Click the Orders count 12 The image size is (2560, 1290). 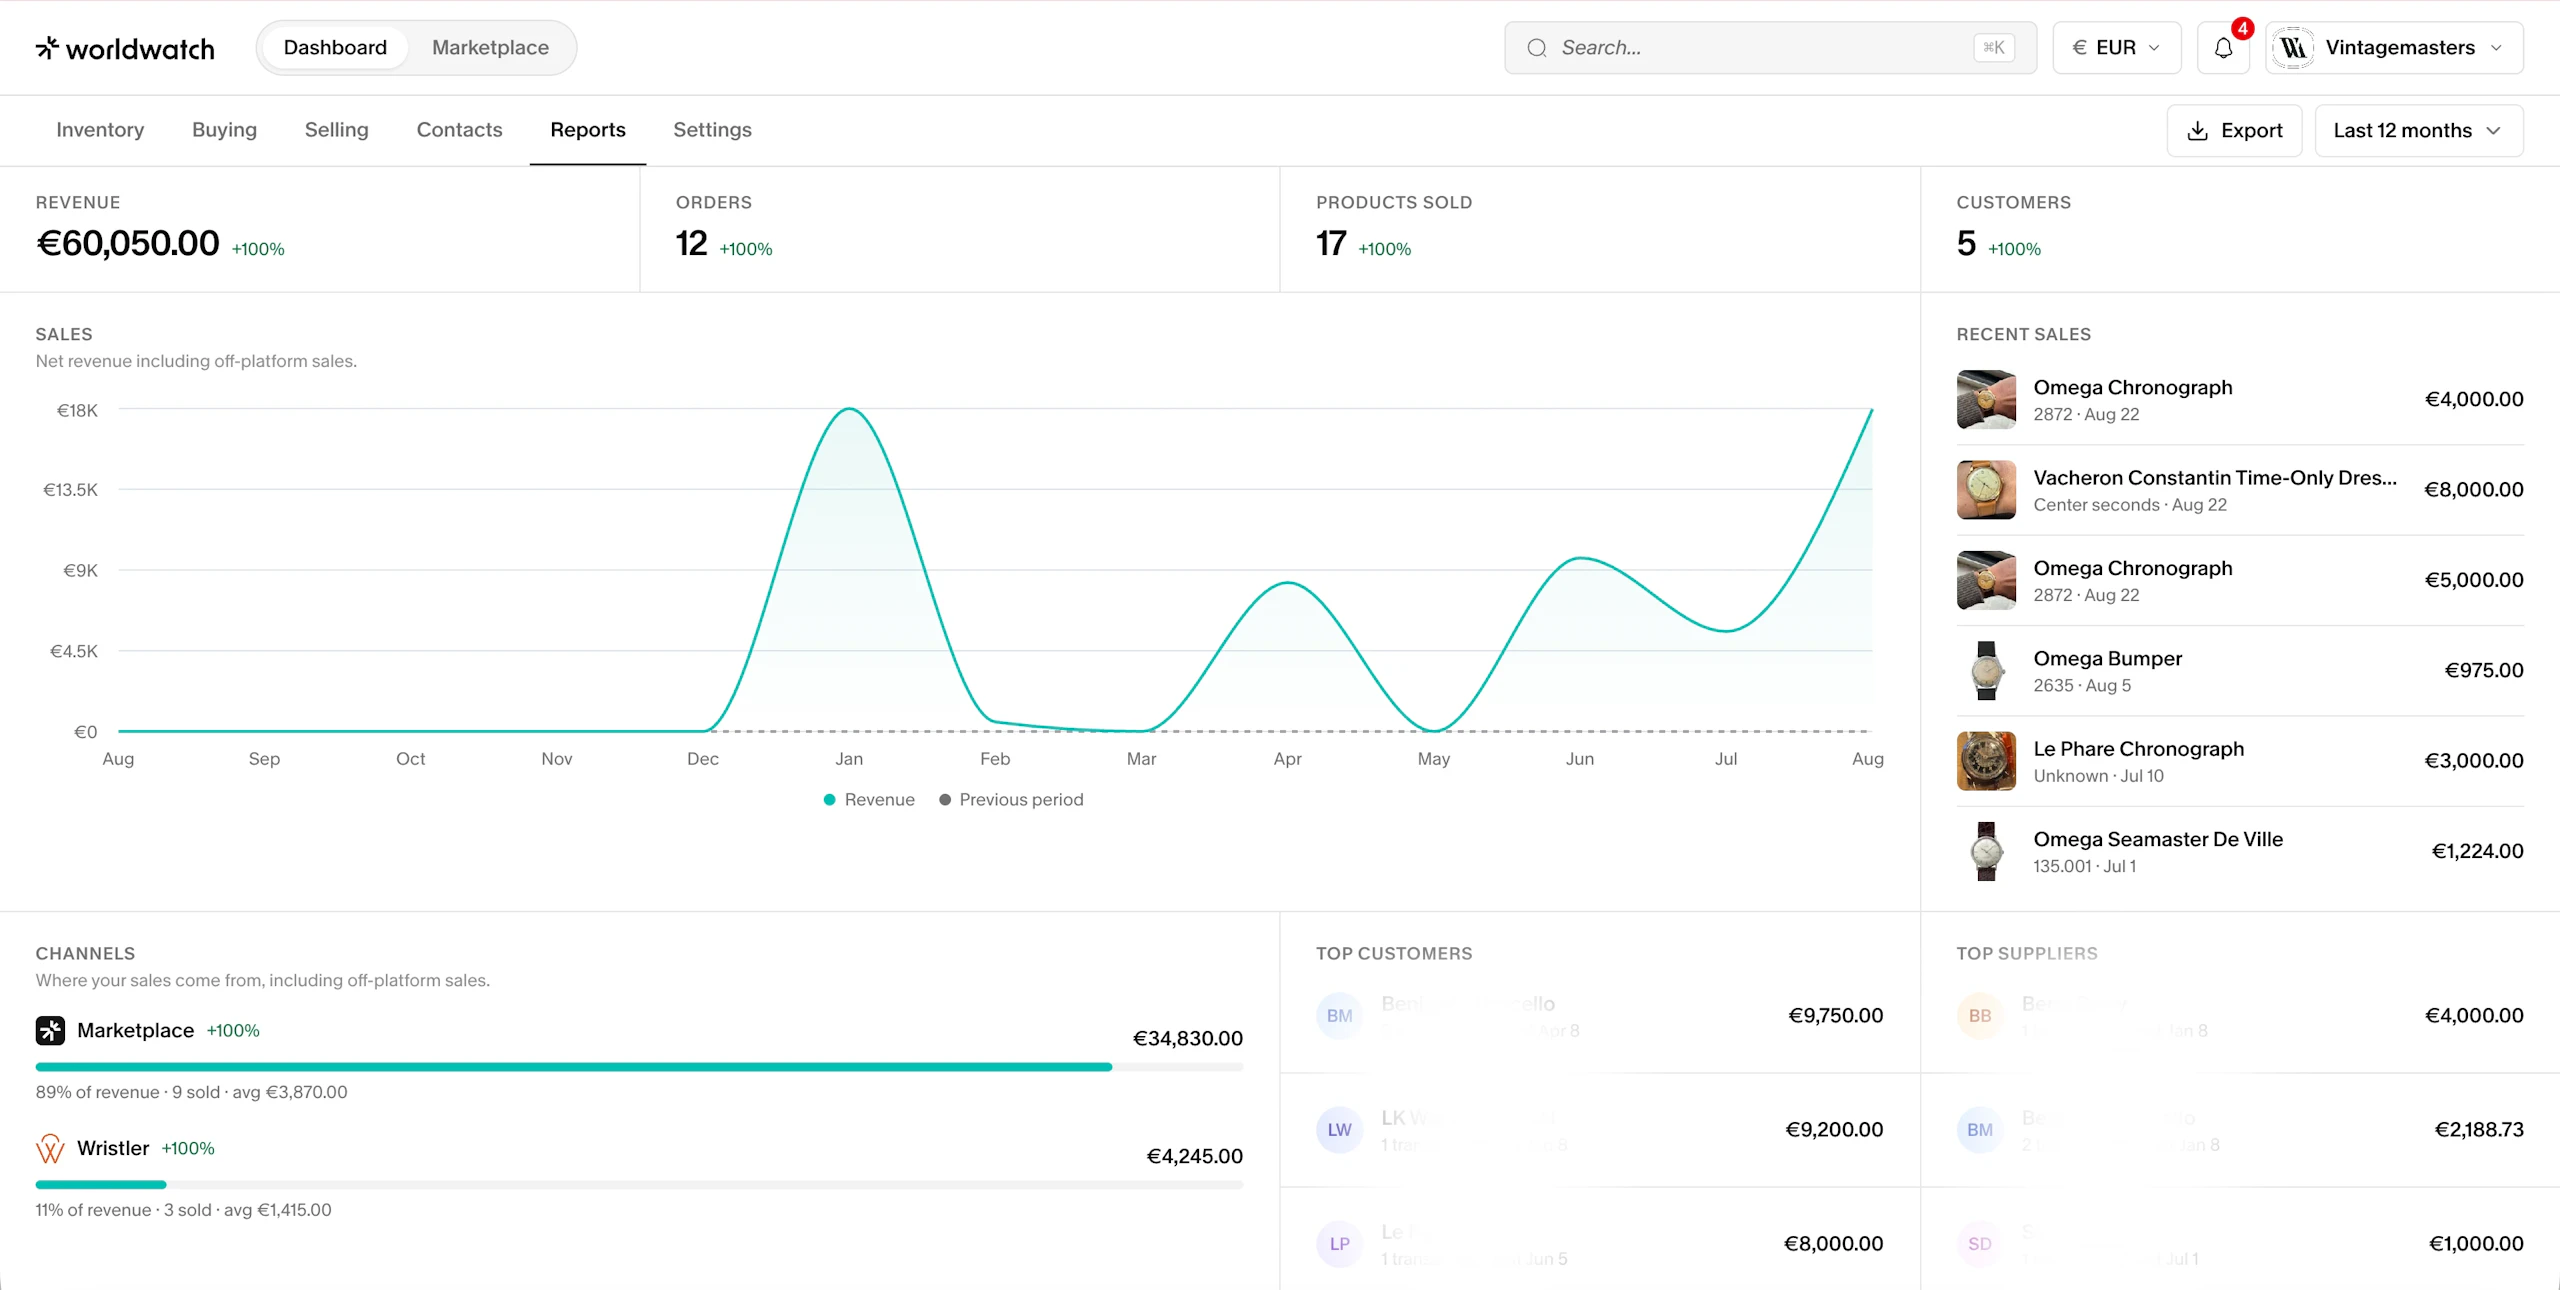tap(691, 243)
